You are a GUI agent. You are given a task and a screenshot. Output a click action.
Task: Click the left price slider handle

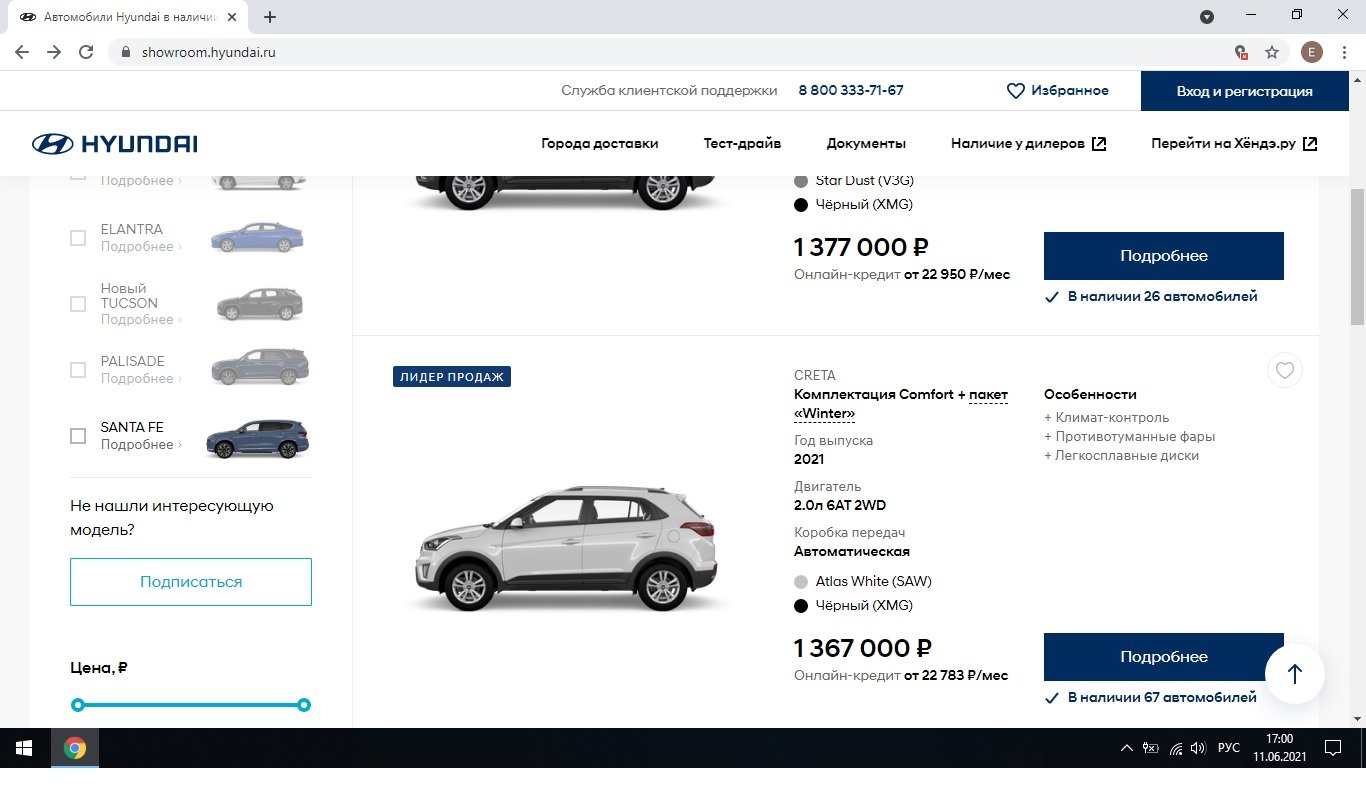78,705
